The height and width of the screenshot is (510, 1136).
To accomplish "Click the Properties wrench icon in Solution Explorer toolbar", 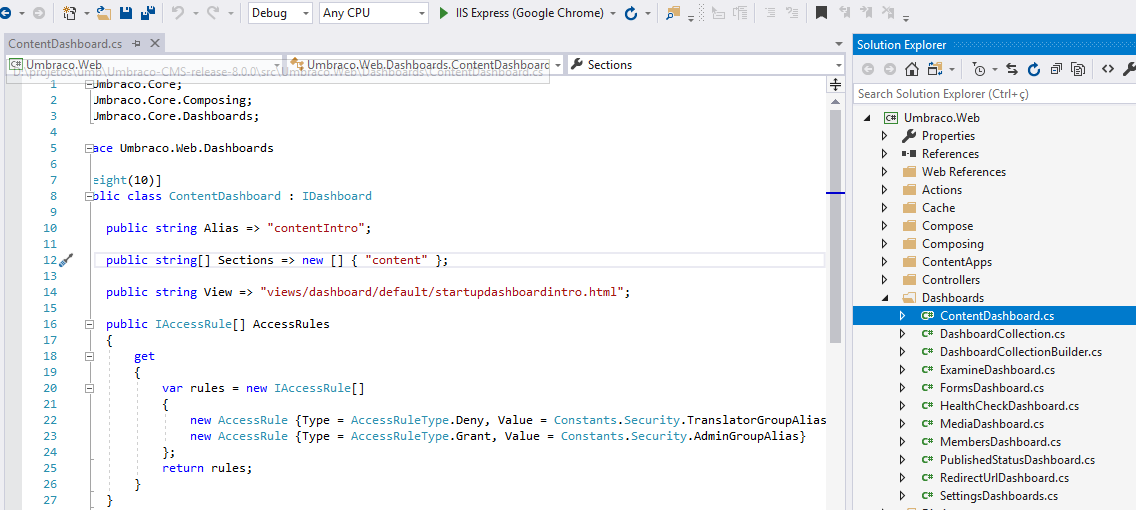I will [1129, 70].
